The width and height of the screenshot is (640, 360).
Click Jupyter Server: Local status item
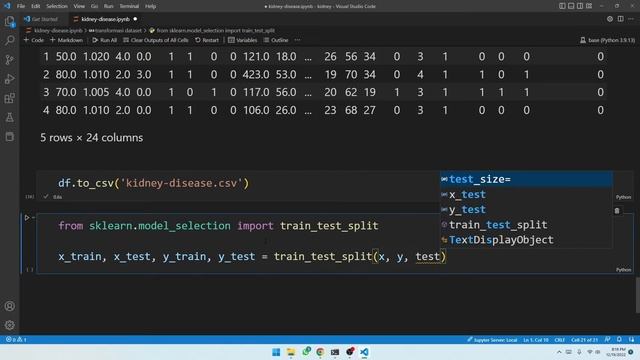[x=492, y=340]
